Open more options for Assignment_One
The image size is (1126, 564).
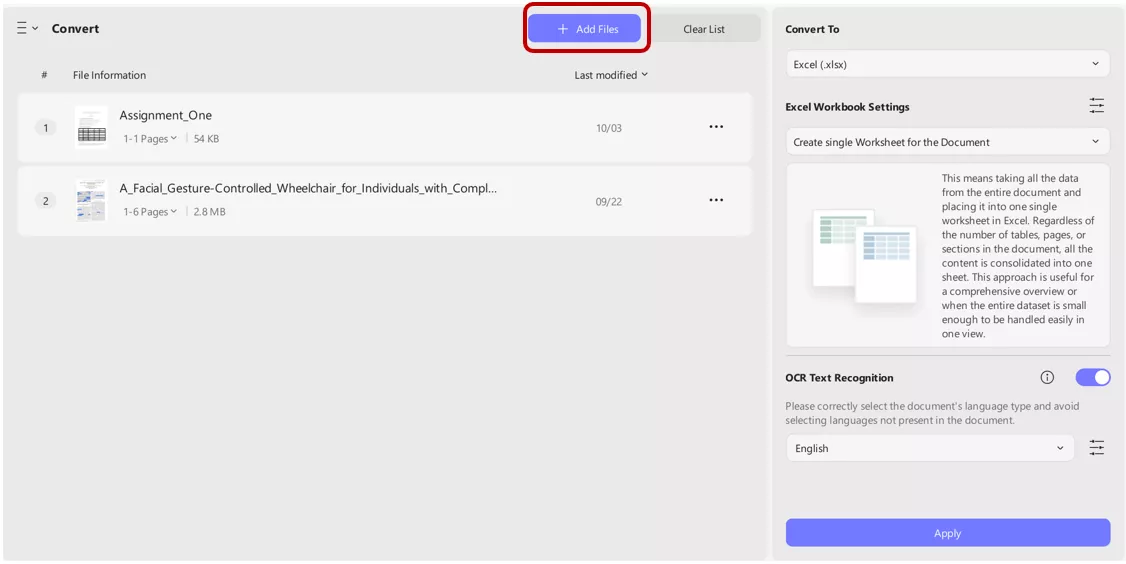(716, 127)
